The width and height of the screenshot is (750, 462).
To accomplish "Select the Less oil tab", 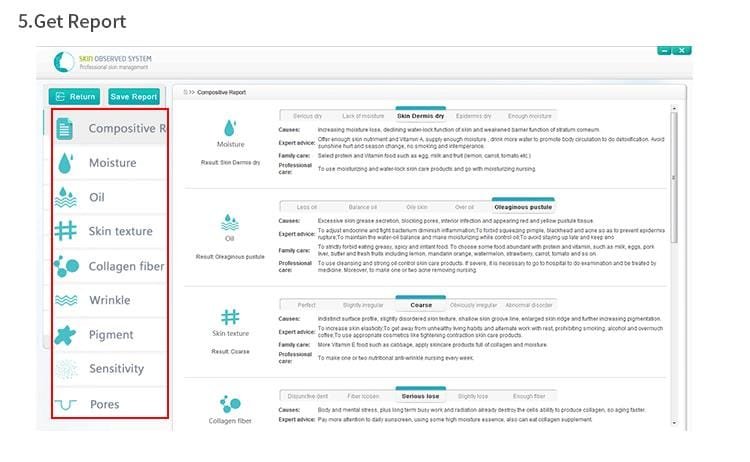I will click(x=307, y=207).
